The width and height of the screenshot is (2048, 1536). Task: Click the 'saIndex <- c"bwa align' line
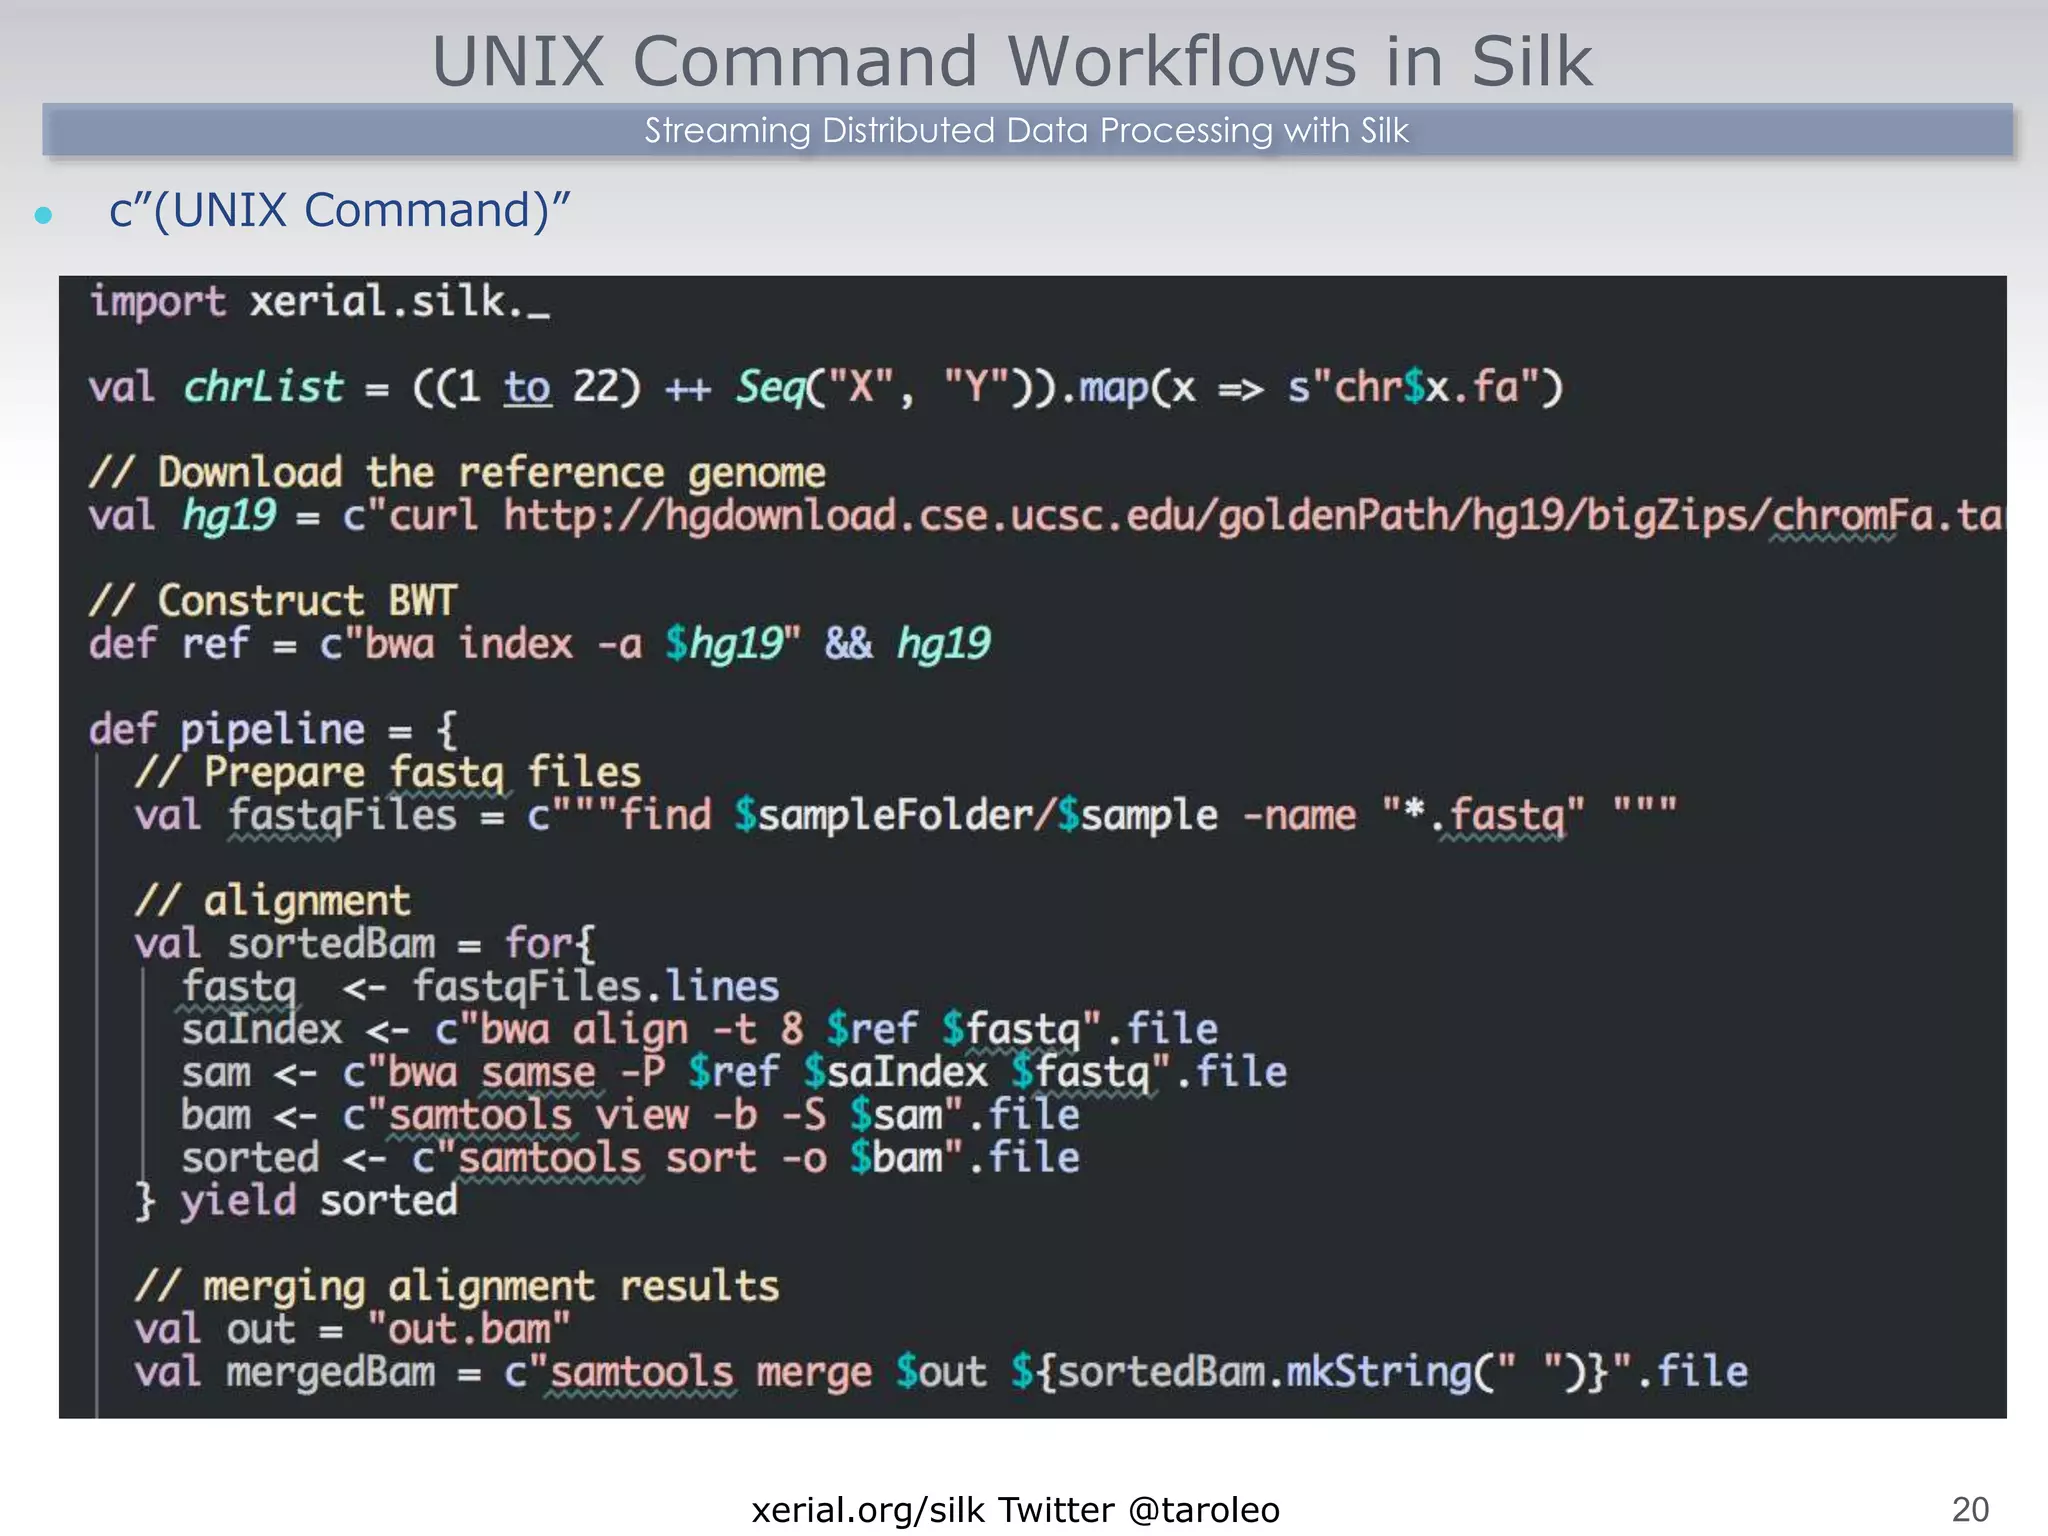tap(699, 1030)
